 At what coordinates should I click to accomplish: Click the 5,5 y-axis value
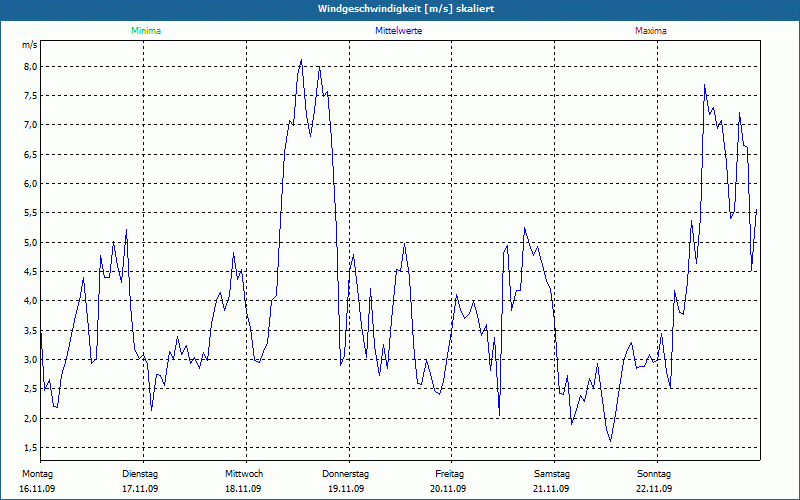[30, 213]
